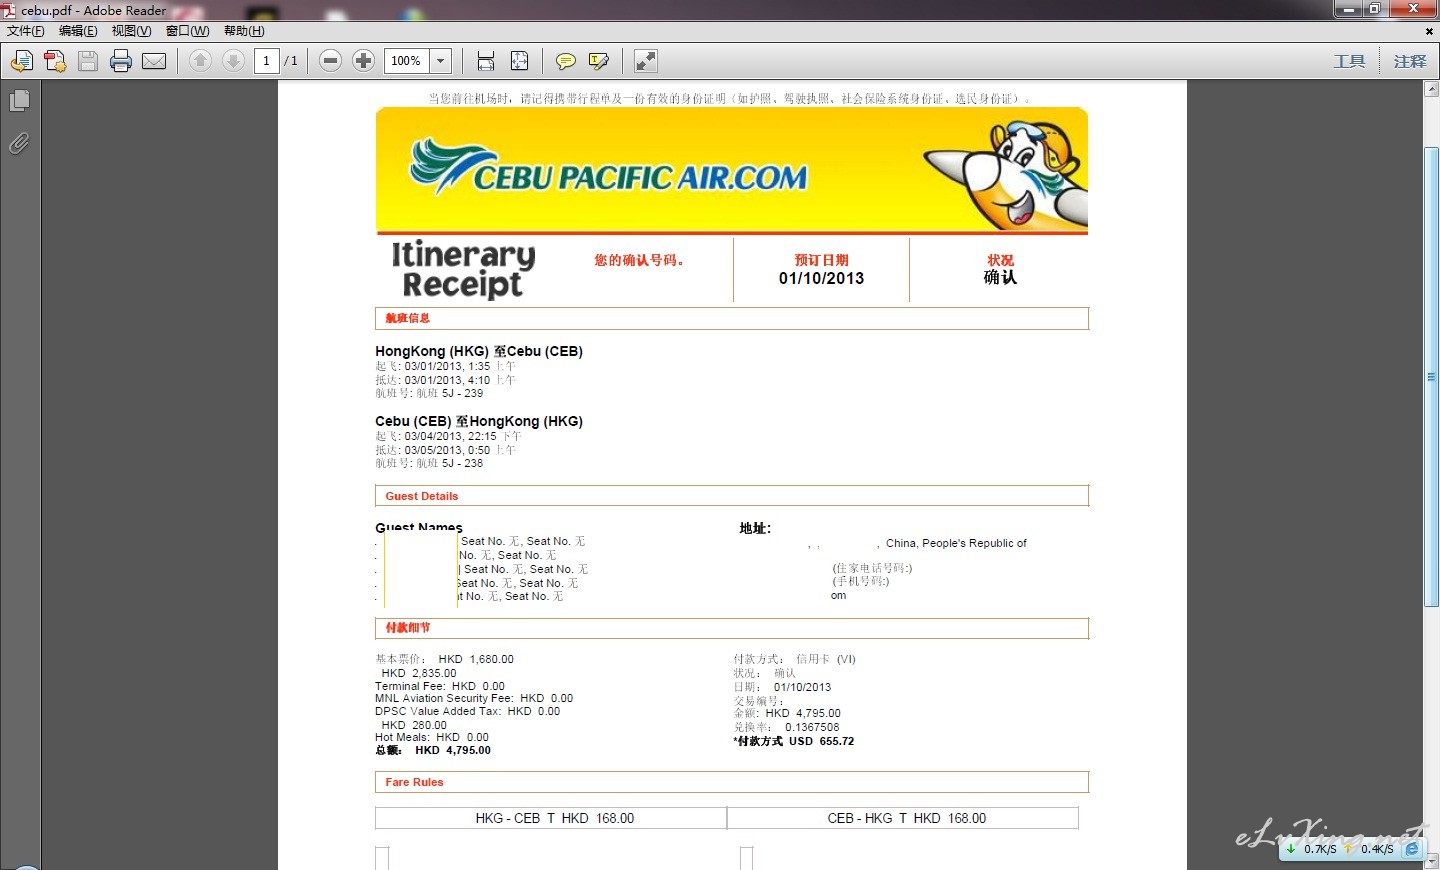Click HongKong (HKG) 至Cebu (CEB) heading

tap(479, 351)
